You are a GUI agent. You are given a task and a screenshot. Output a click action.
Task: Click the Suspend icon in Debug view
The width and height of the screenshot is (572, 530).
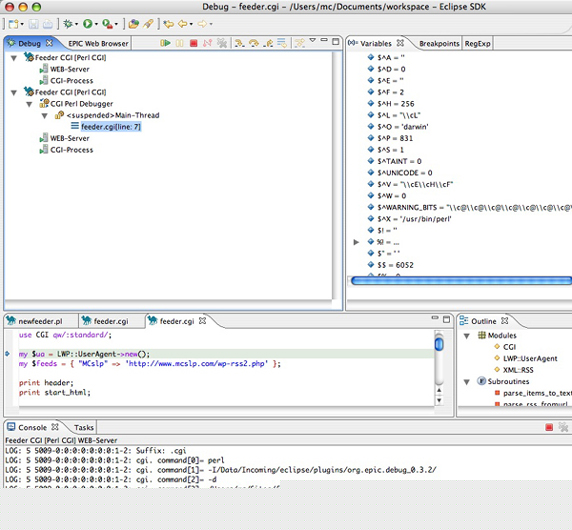coord(179,43)
